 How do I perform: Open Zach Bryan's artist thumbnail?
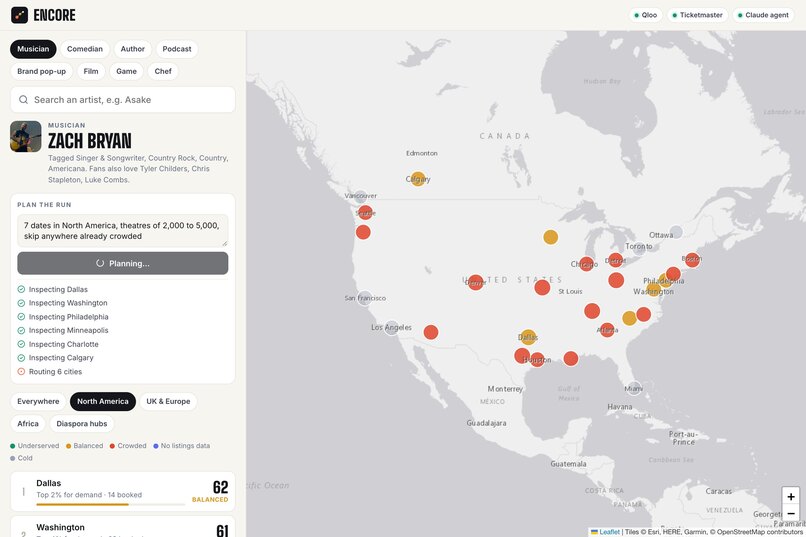[26, 137]
